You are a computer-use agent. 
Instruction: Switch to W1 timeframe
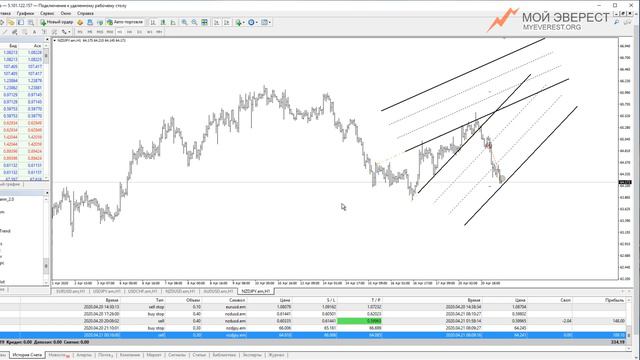(x=149, y=32)
